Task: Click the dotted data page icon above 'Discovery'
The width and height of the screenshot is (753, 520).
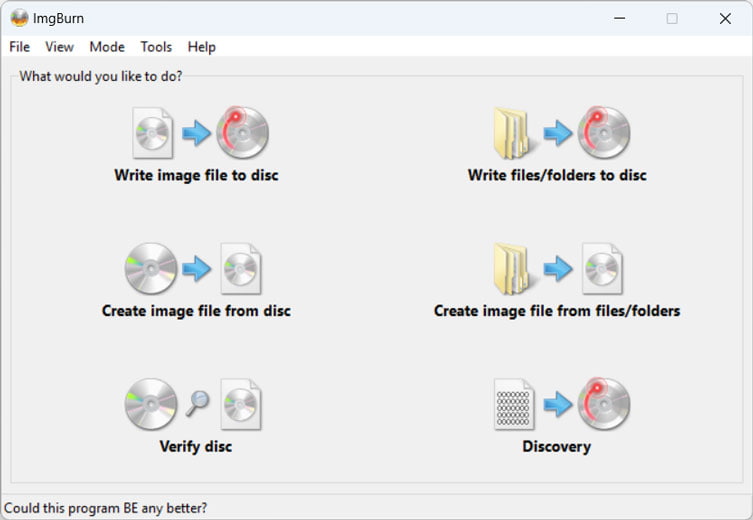Action: tap(514, 403)
